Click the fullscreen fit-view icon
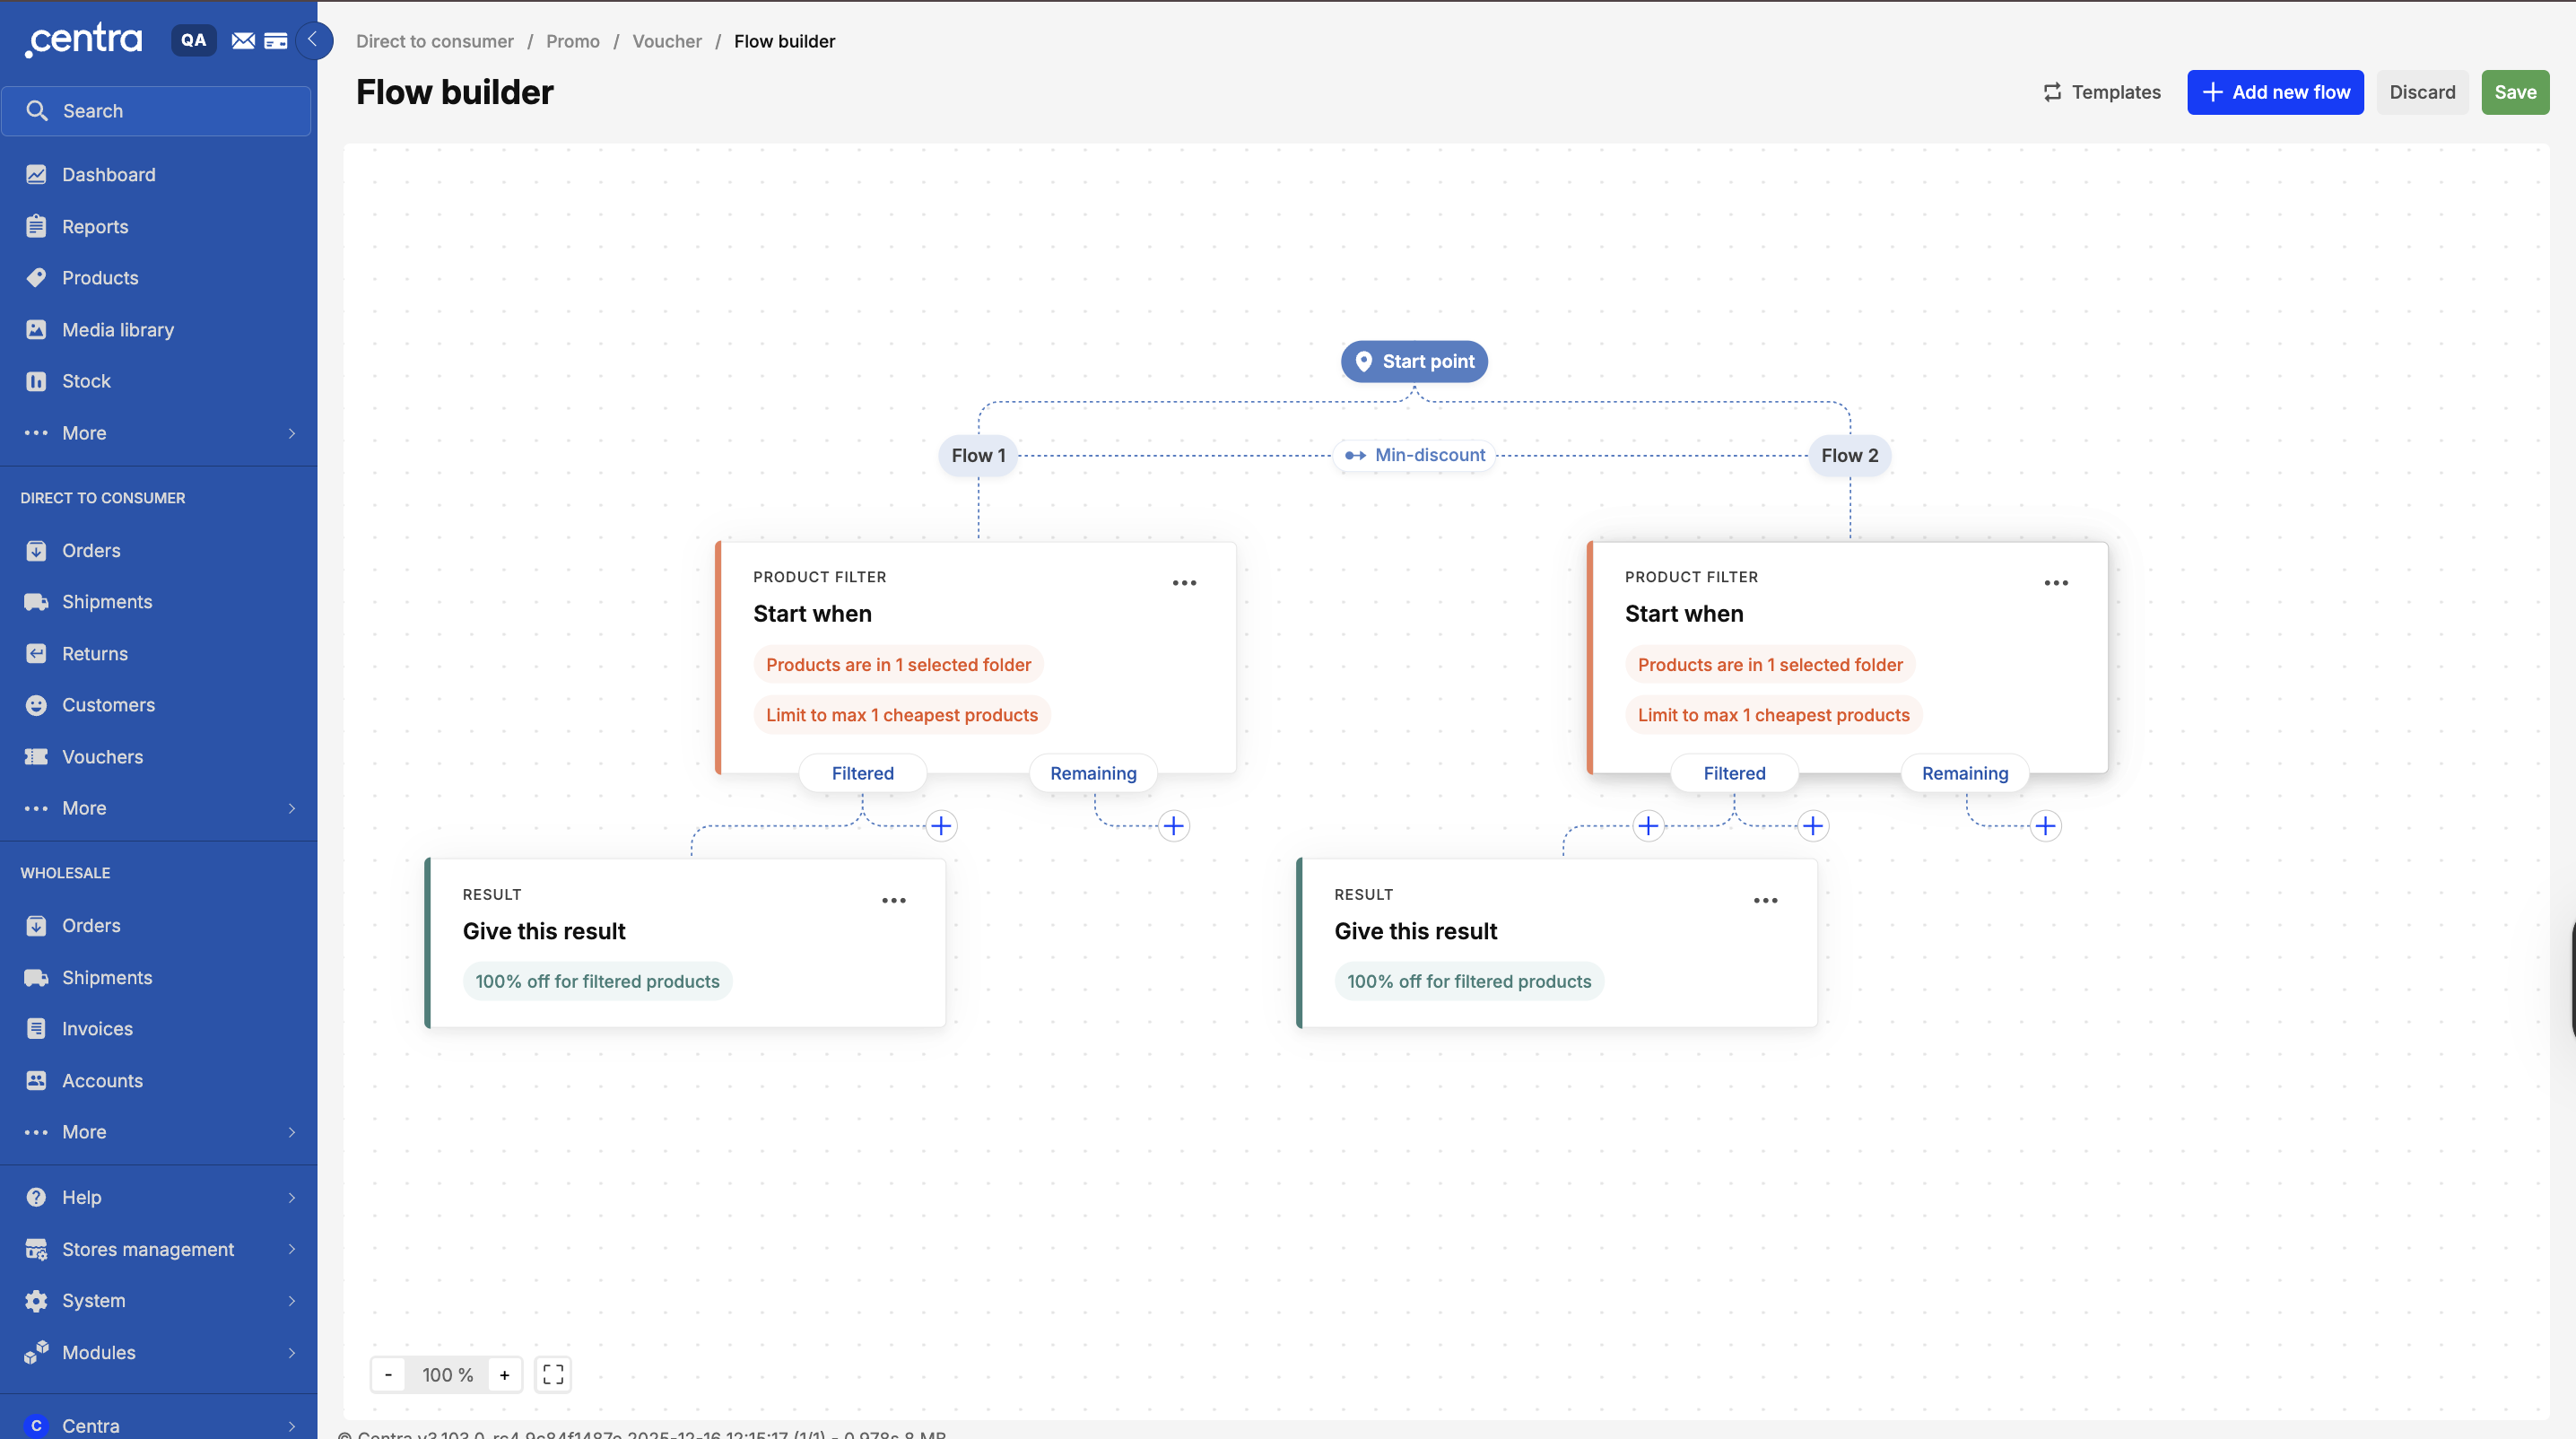The image size is (2576, 1439). tap(553, 1374)
